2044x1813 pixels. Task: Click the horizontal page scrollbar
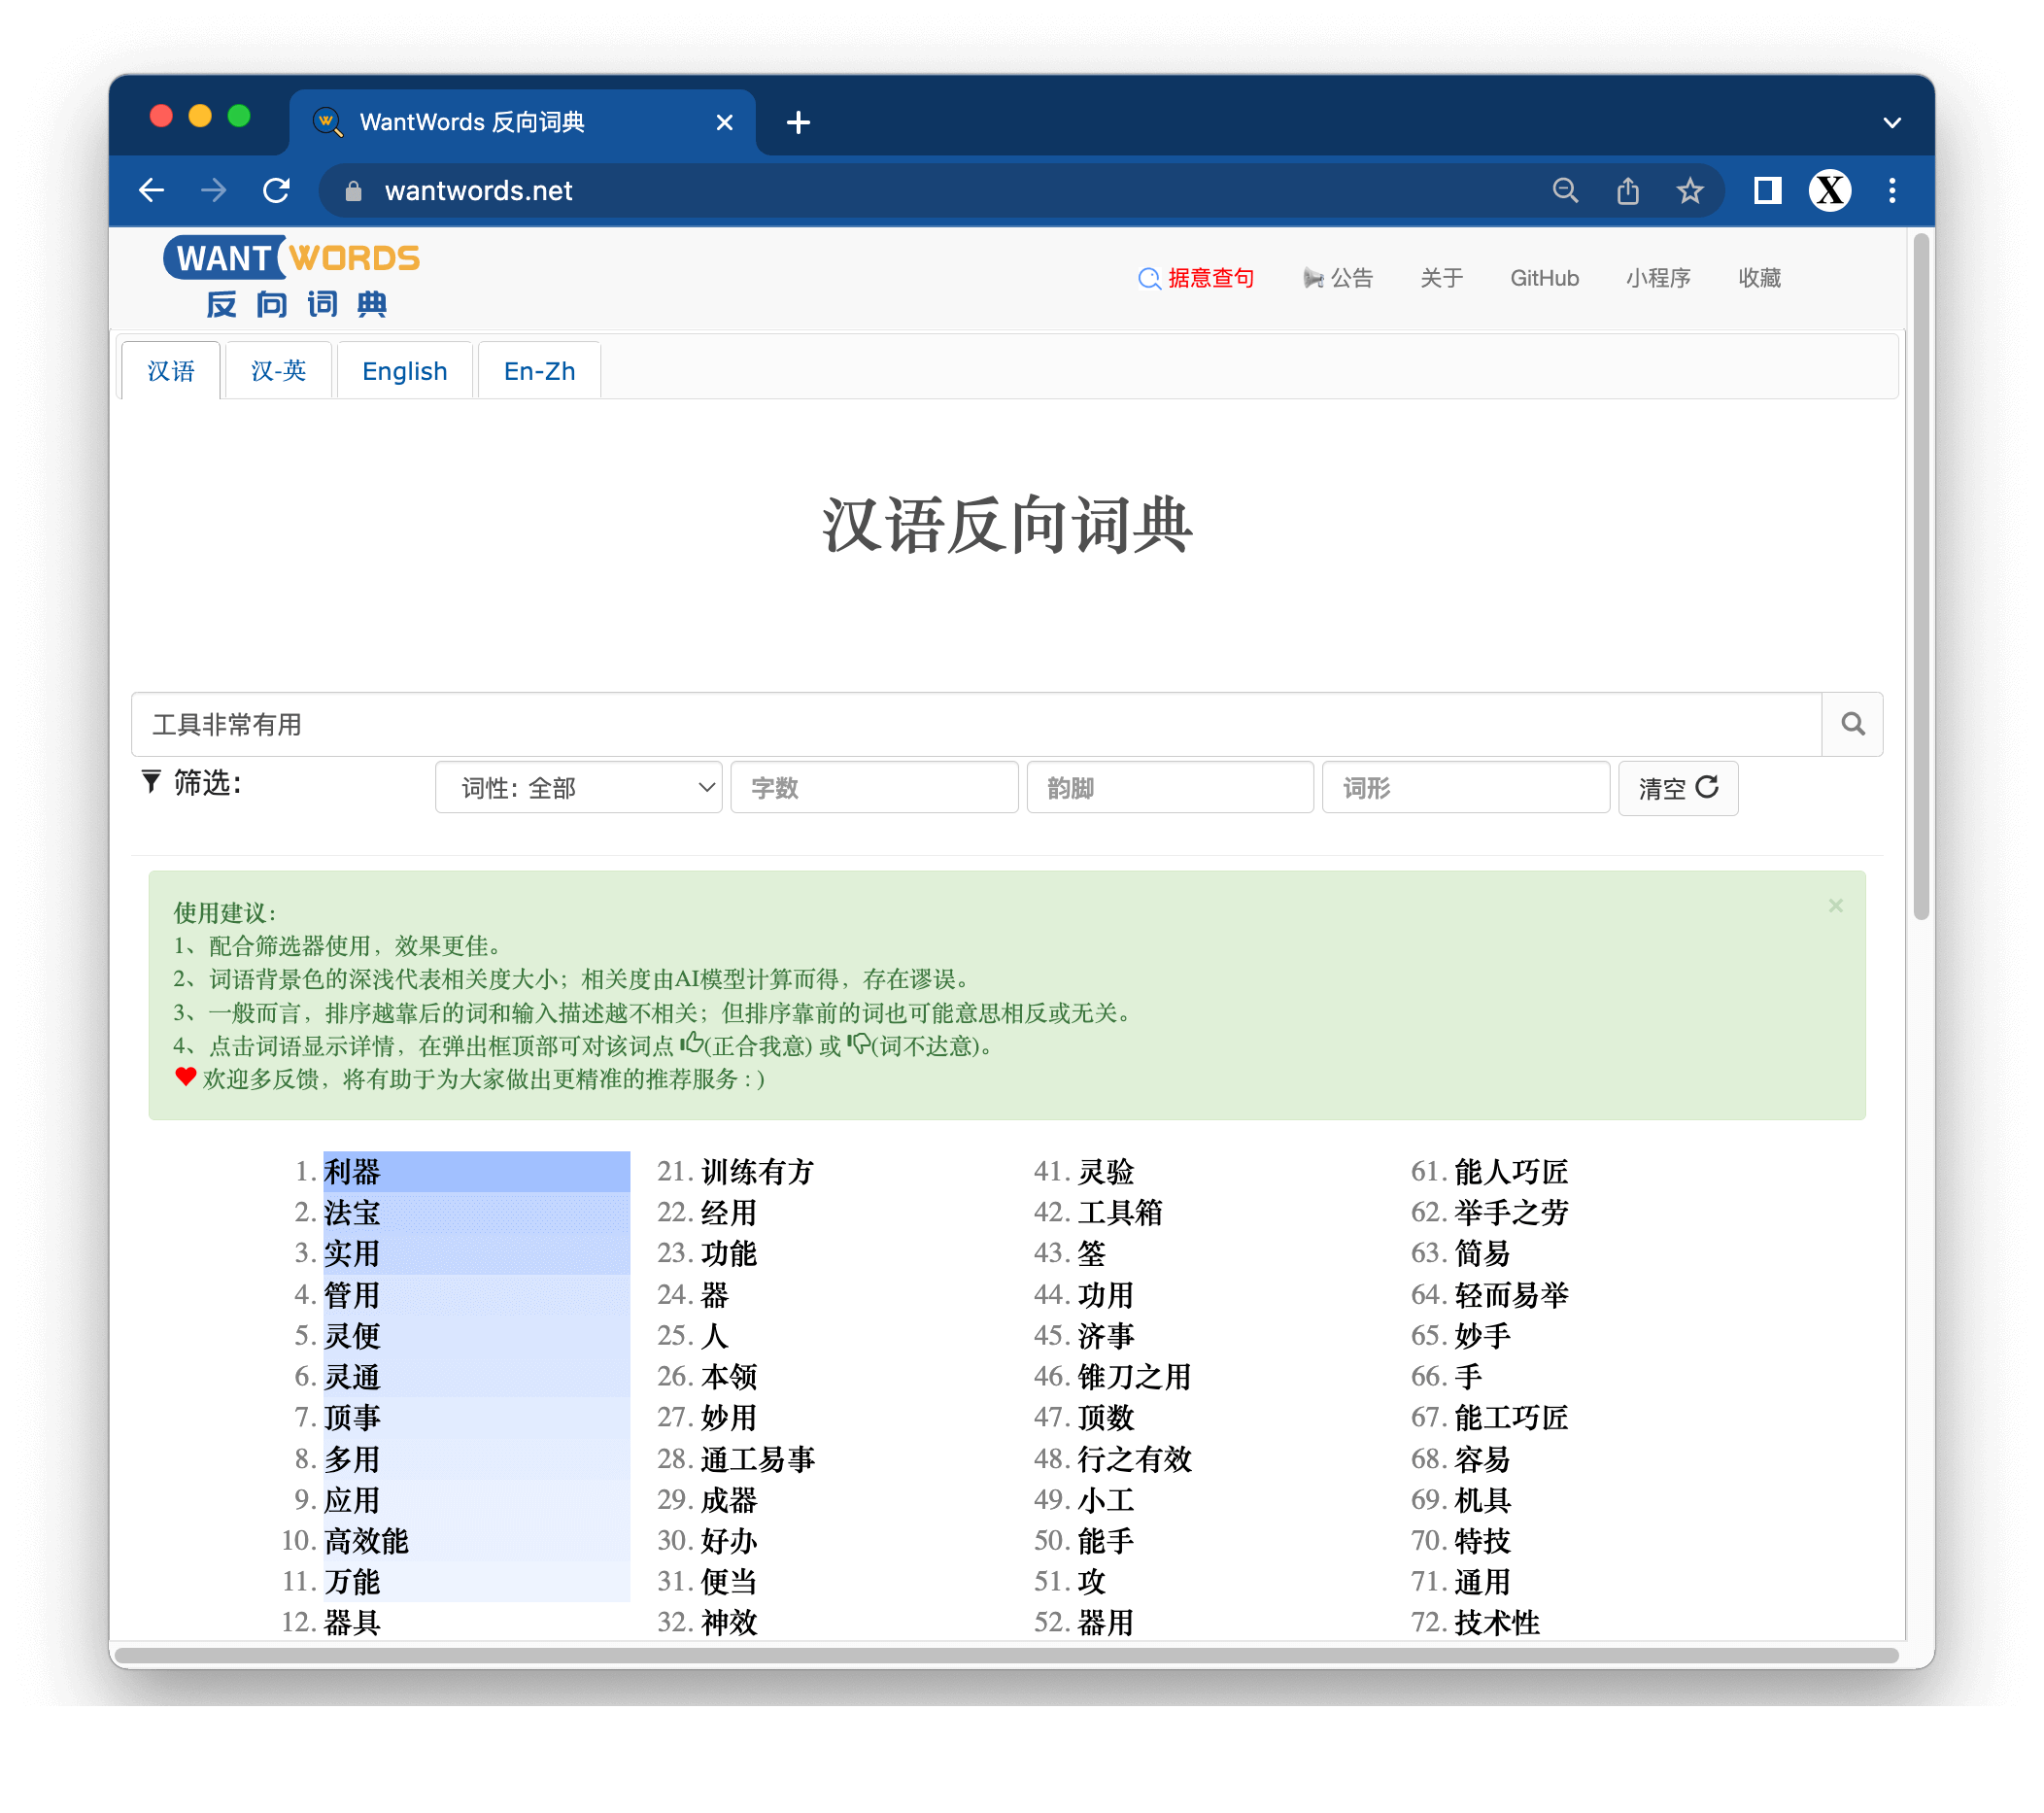click(x=1008, y=1655)
